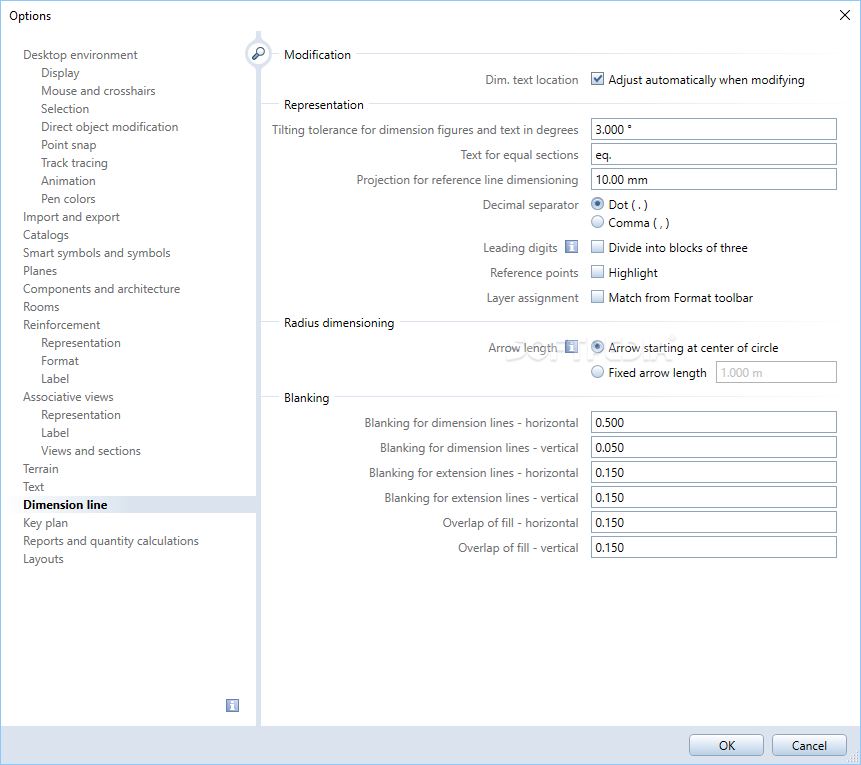Select Animation in the tree
Image resolution: width=861 pixels, height=765 pixels.
68,181
